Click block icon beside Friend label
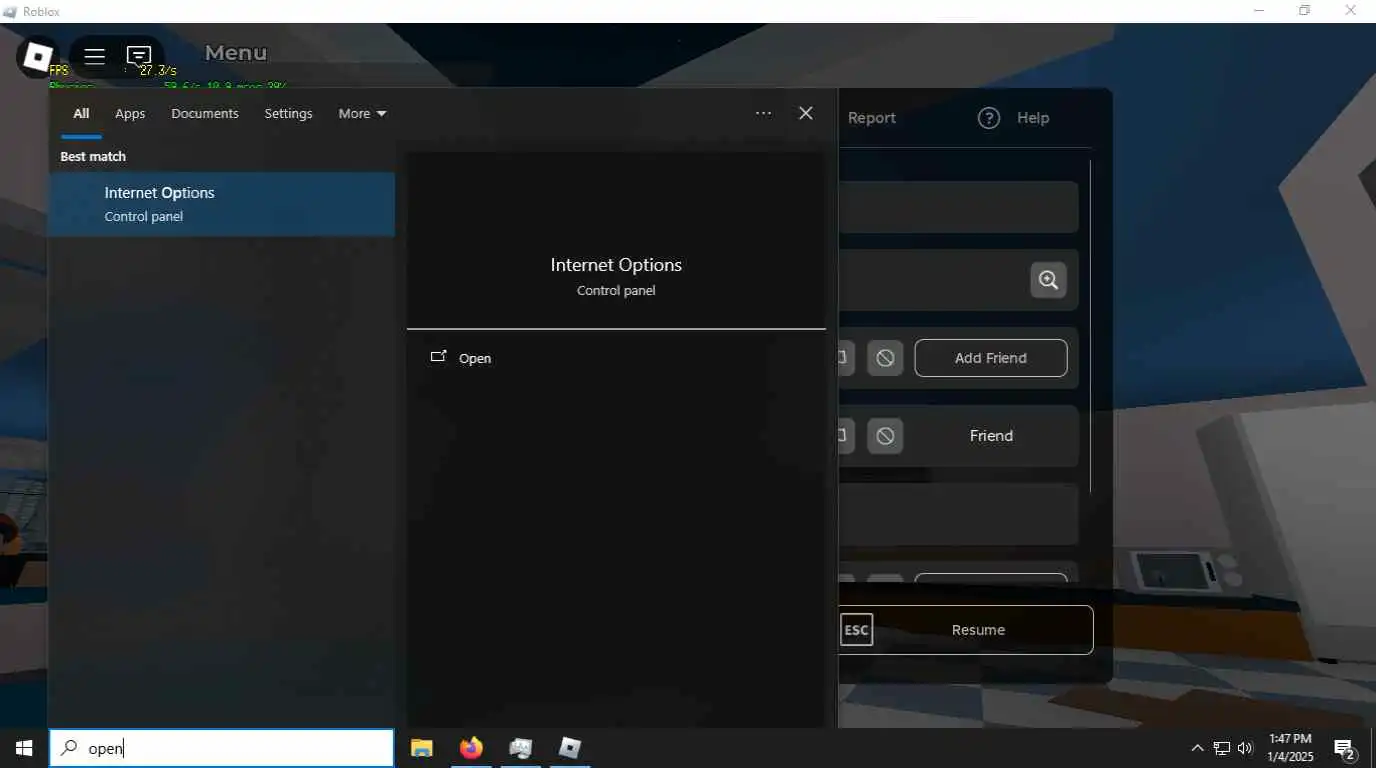Screen dimensions: 1376x768 (x=885, y=436)
